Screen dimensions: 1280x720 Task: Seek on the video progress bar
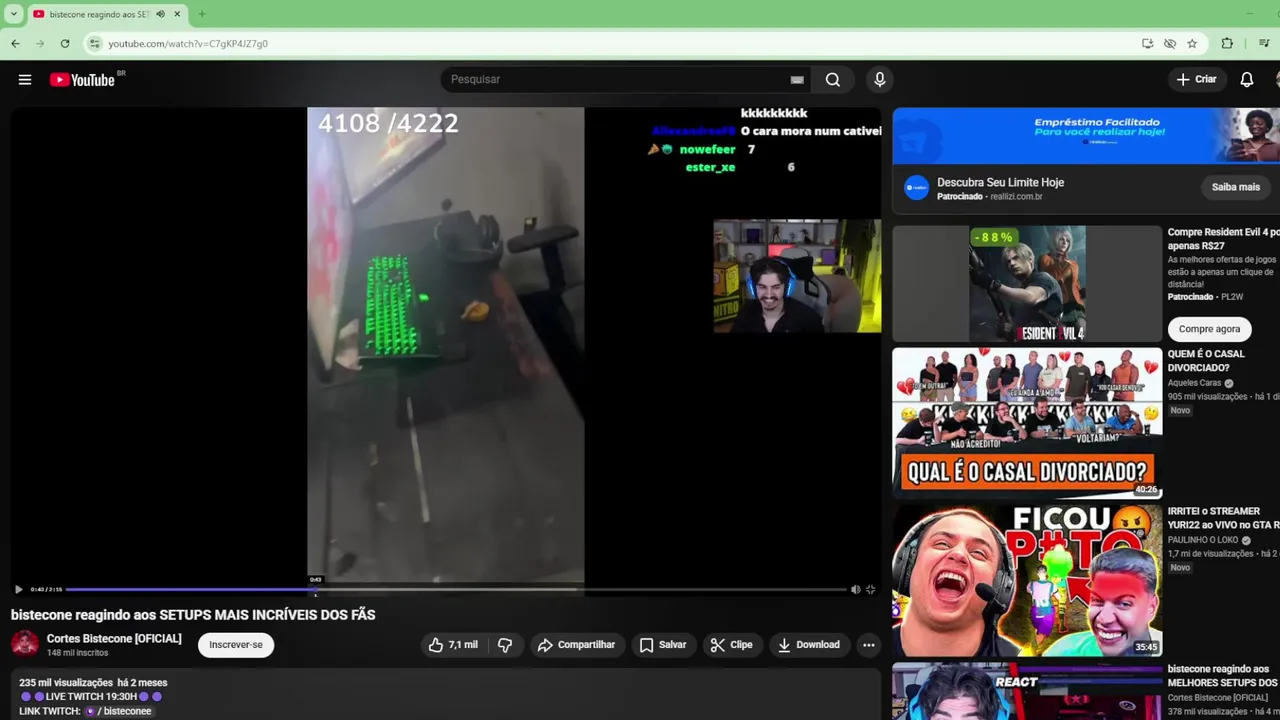click(456, 589)
